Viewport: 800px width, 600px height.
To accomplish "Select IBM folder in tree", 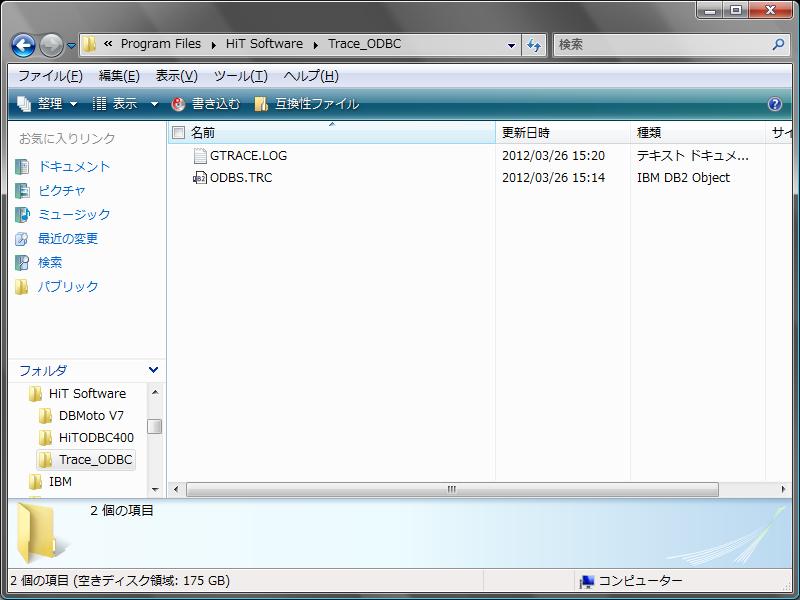I will [60, 481].
